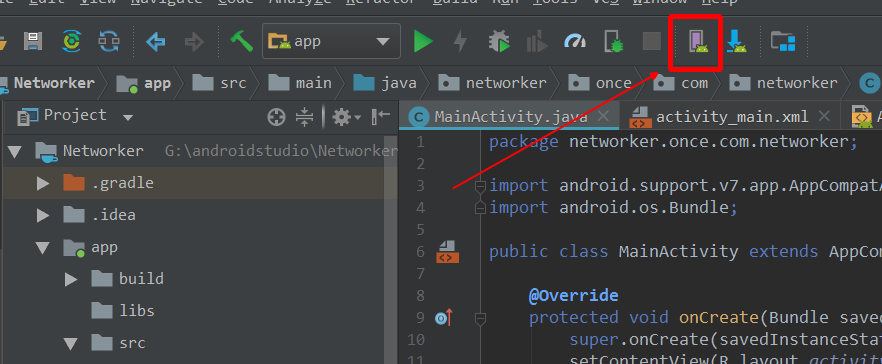Close the MainActivity.java tab
This screenshot has height=364, width=882.
point(603,116)
